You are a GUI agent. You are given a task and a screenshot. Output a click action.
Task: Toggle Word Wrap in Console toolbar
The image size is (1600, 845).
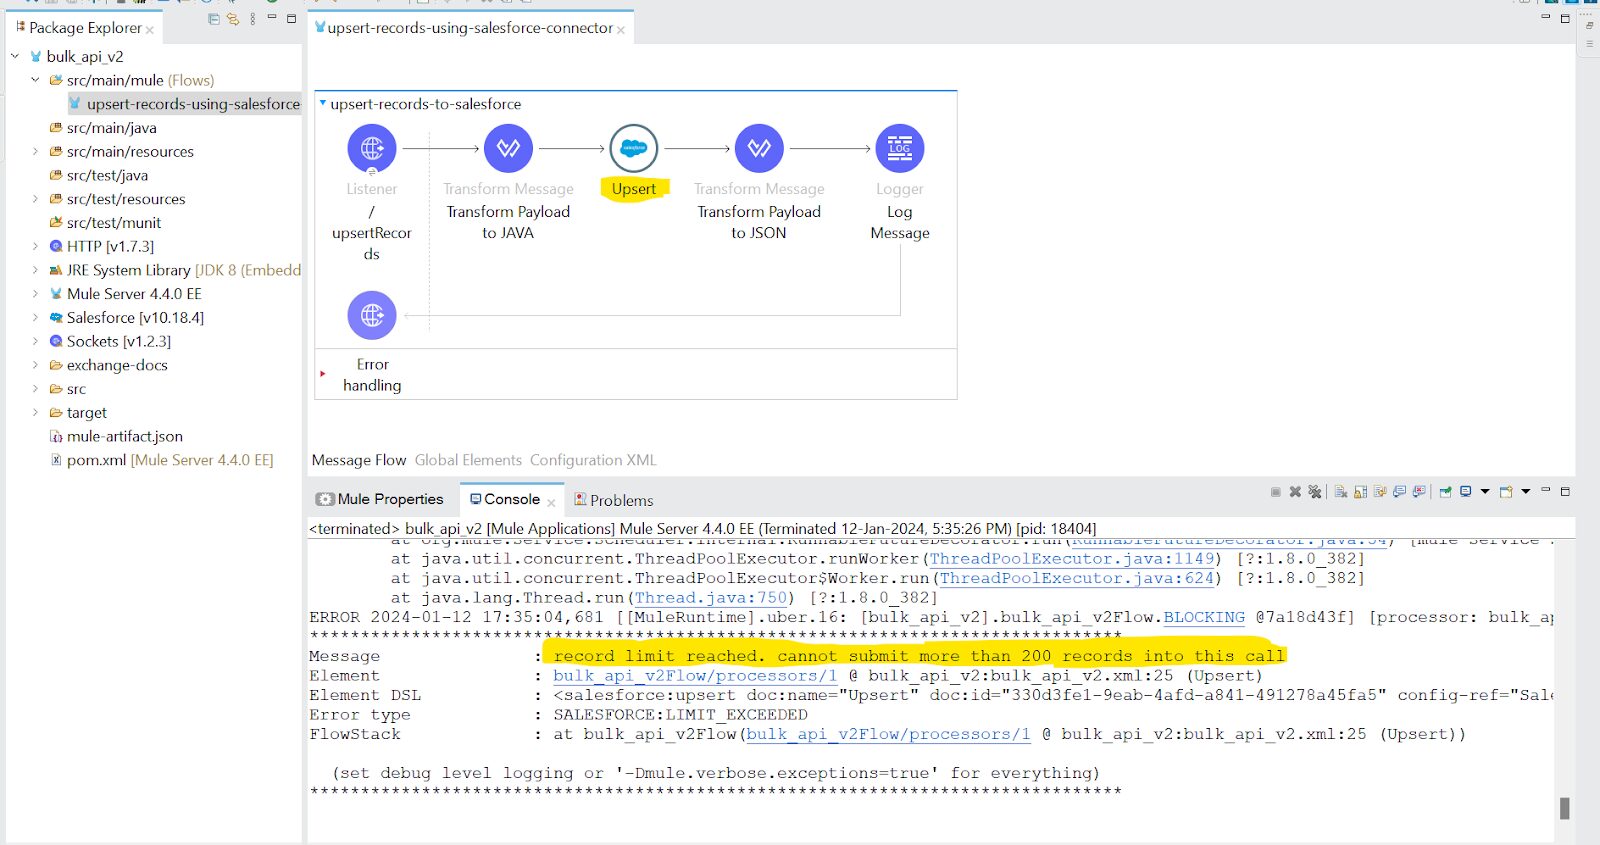click(1380, 491)
